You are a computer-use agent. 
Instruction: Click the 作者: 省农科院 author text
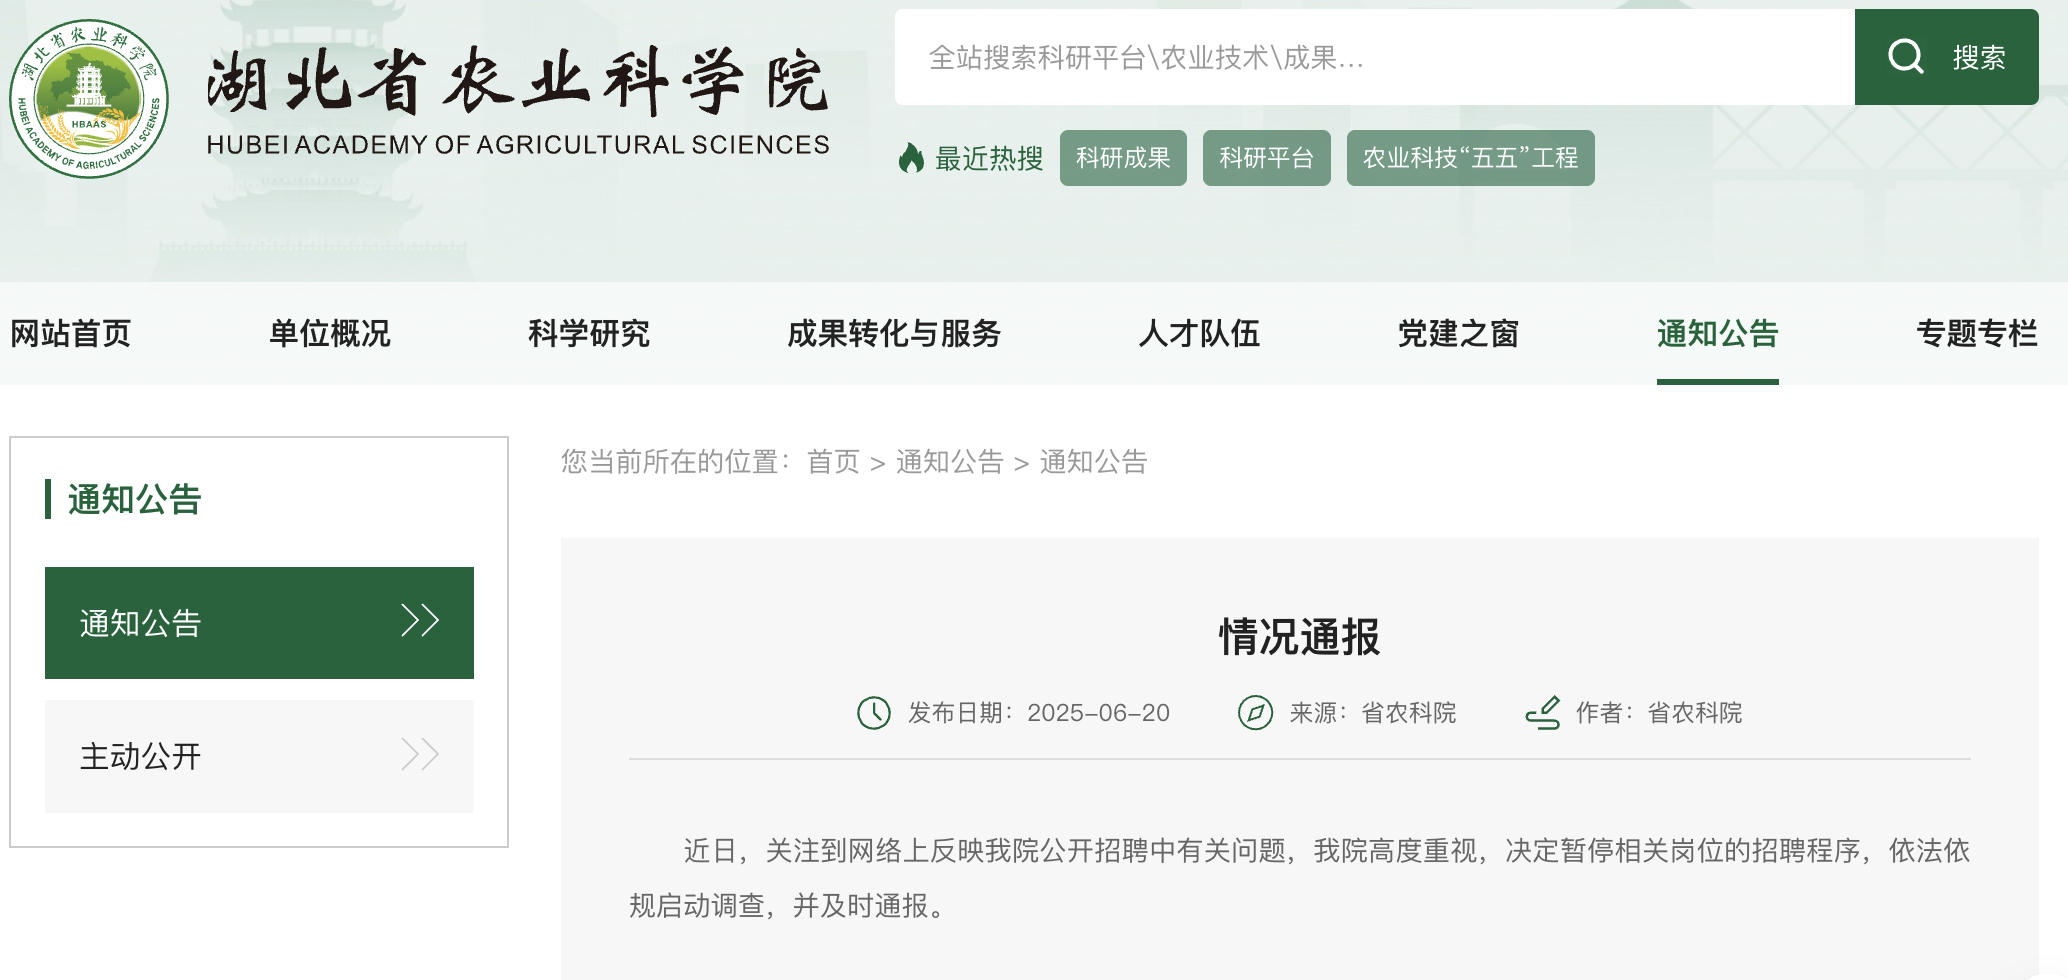pos(1659,713)
